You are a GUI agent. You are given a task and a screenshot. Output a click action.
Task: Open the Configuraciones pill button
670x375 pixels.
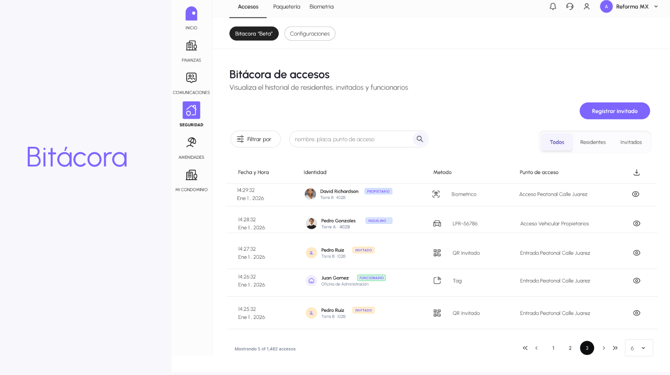tap(309, 33)
